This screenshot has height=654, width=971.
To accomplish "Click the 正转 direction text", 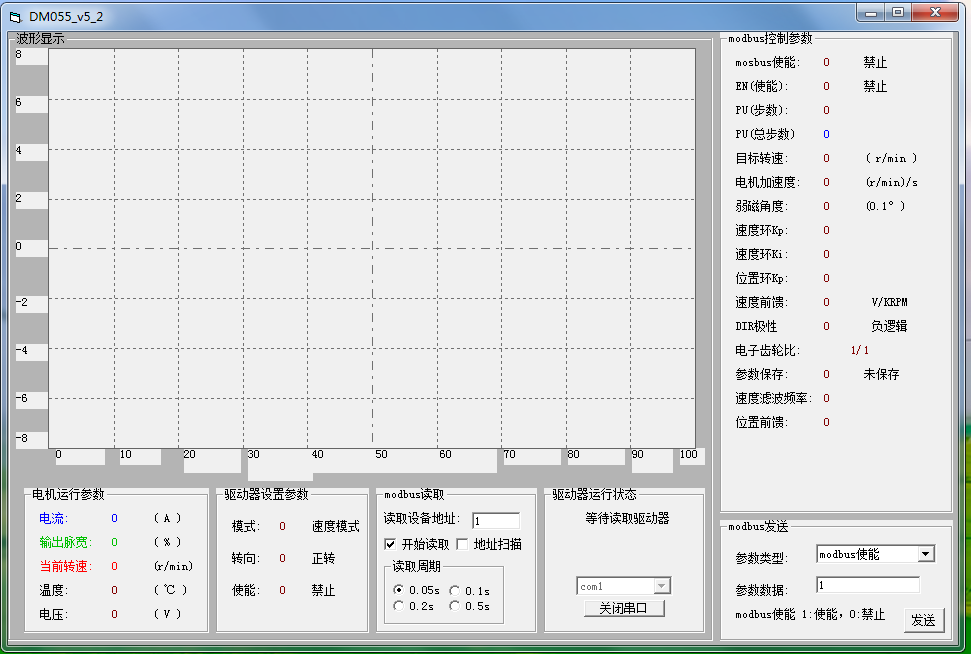I will 323,559.
